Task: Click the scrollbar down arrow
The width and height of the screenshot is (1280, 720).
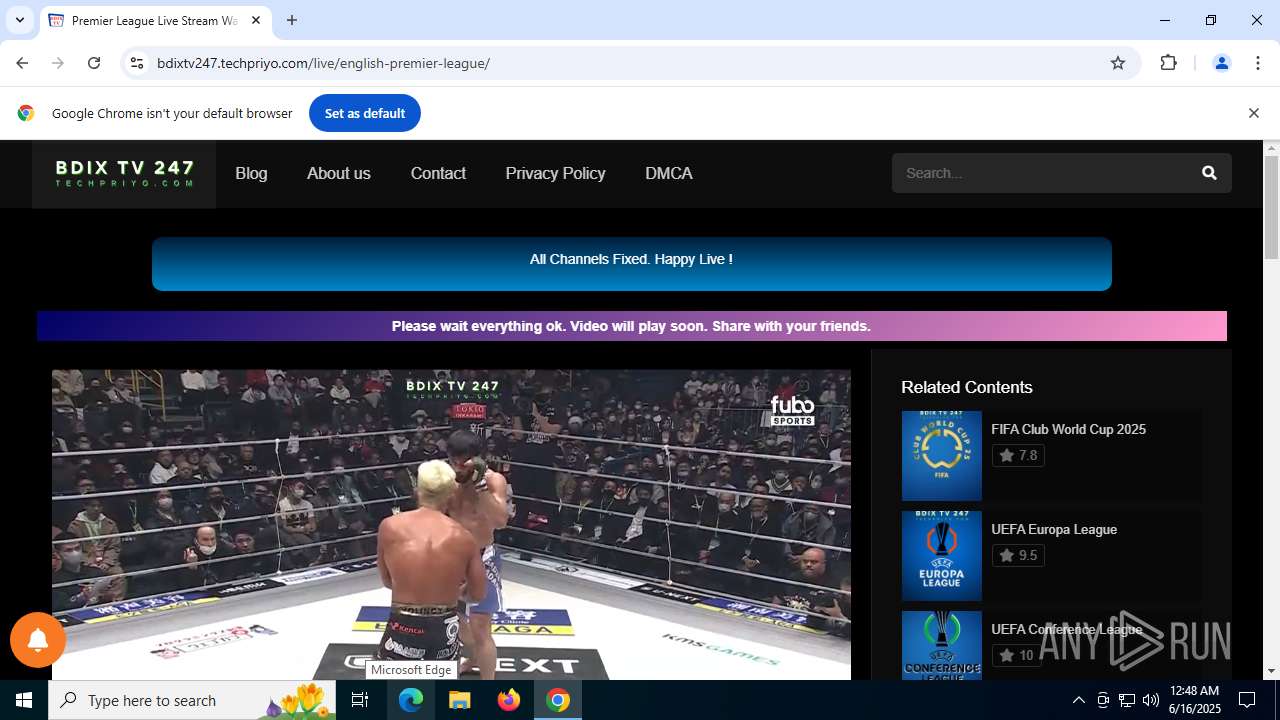Action: click(x=1271, y=671)
